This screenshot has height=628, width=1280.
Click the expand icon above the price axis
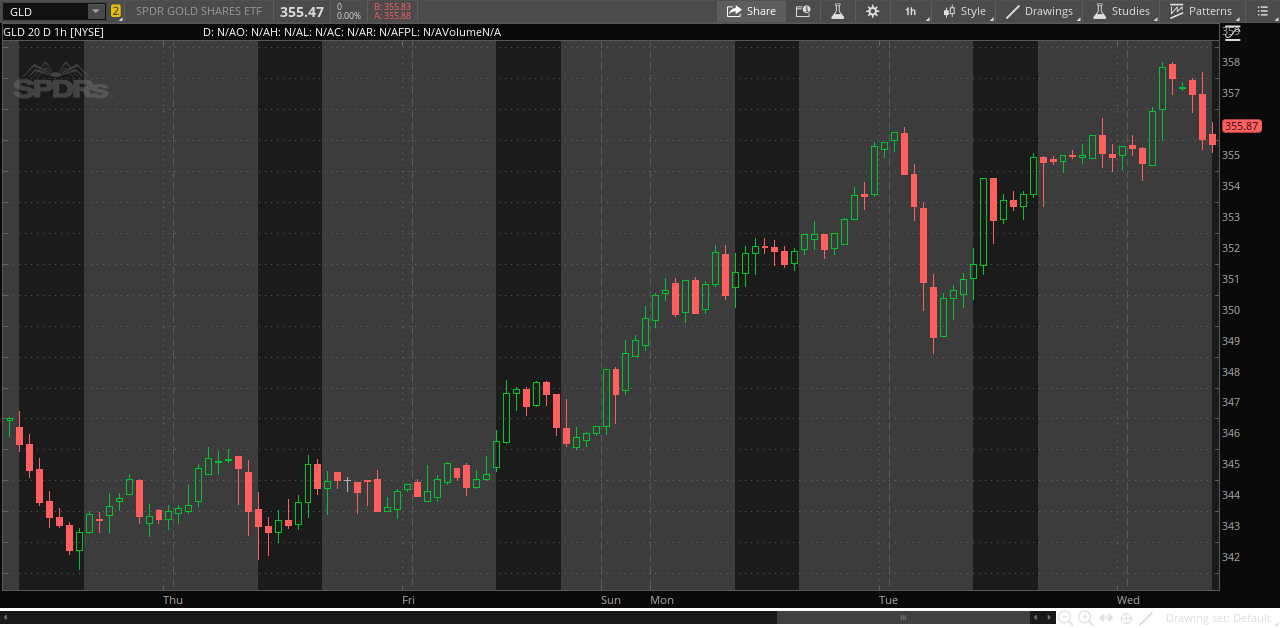1231,32
